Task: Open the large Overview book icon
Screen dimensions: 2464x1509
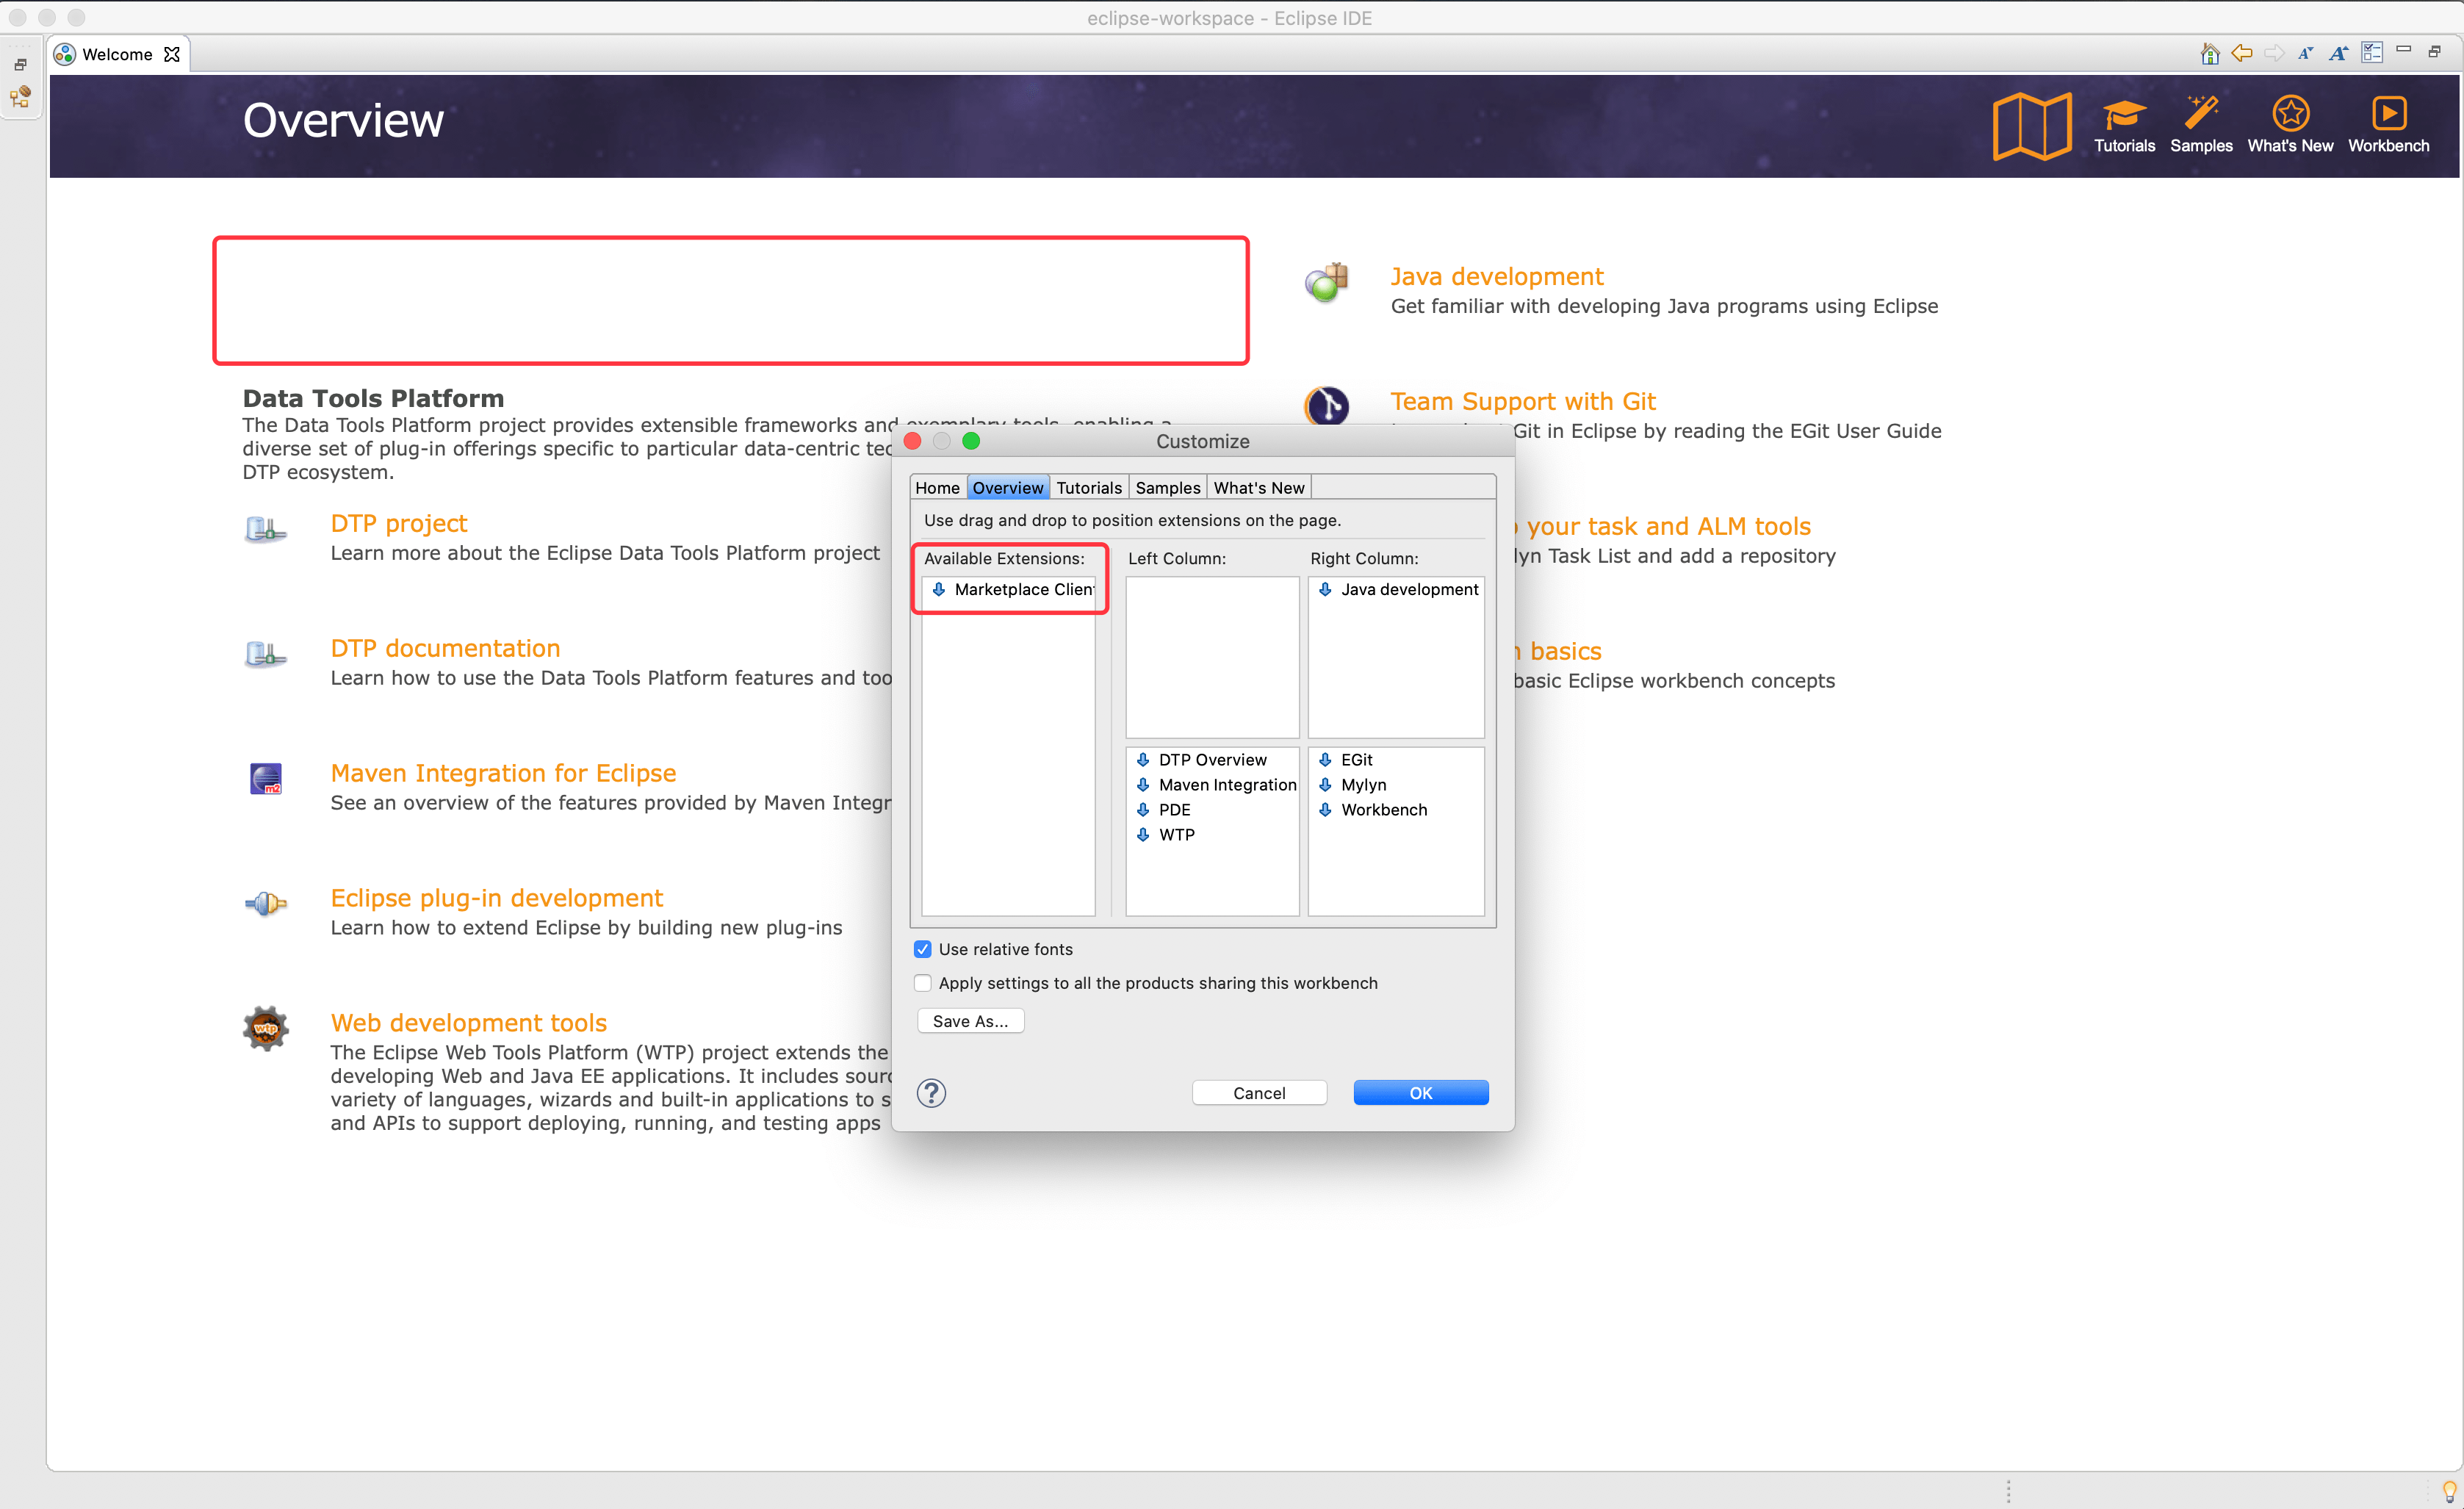Action: (2031, 126)
